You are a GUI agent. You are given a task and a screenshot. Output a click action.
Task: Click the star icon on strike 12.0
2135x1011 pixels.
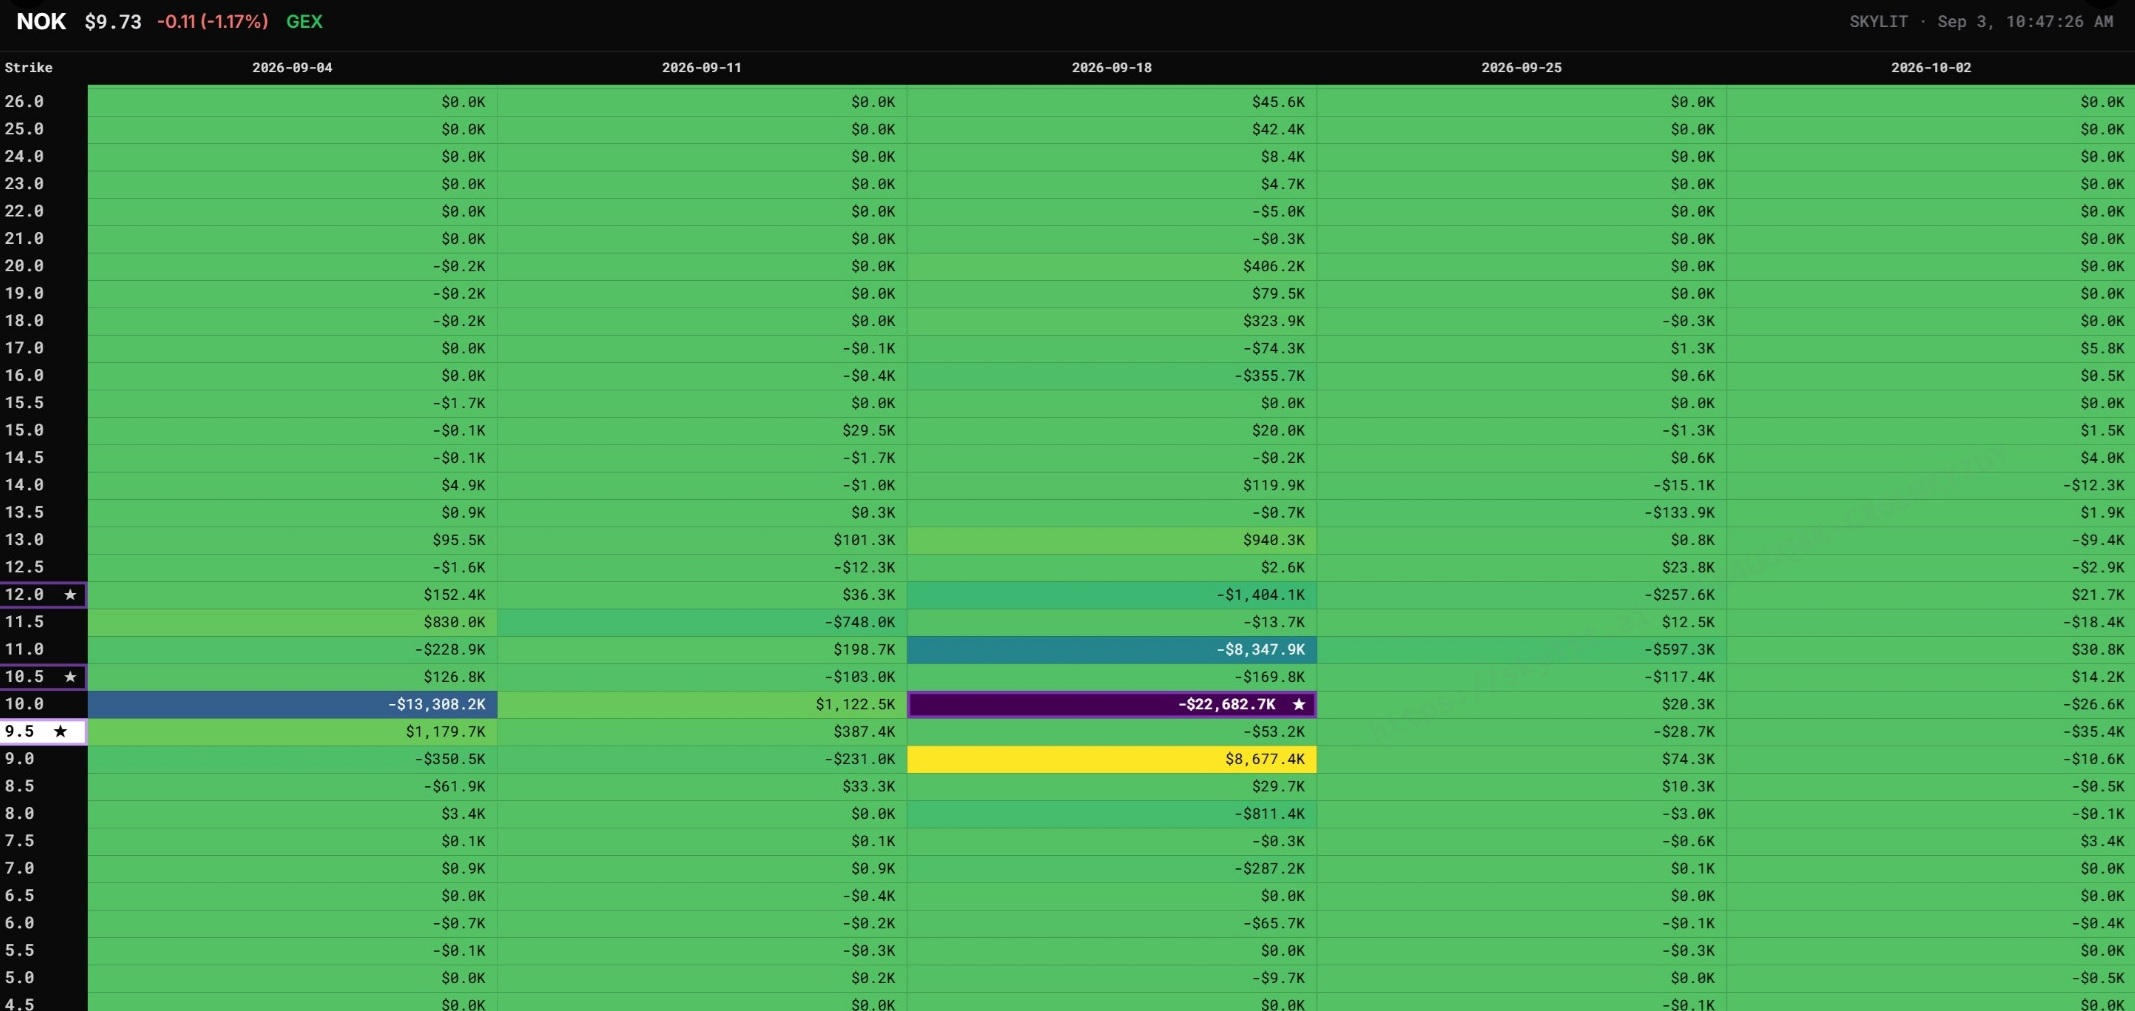[x=70, y=595]
